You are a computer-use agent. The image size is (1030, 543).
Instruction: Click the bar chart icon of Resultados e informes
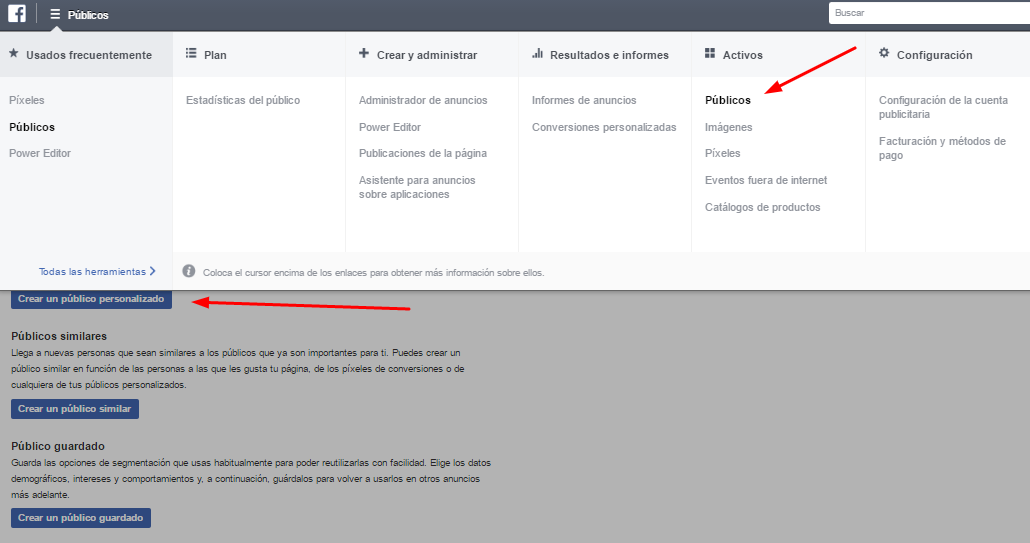537,53
